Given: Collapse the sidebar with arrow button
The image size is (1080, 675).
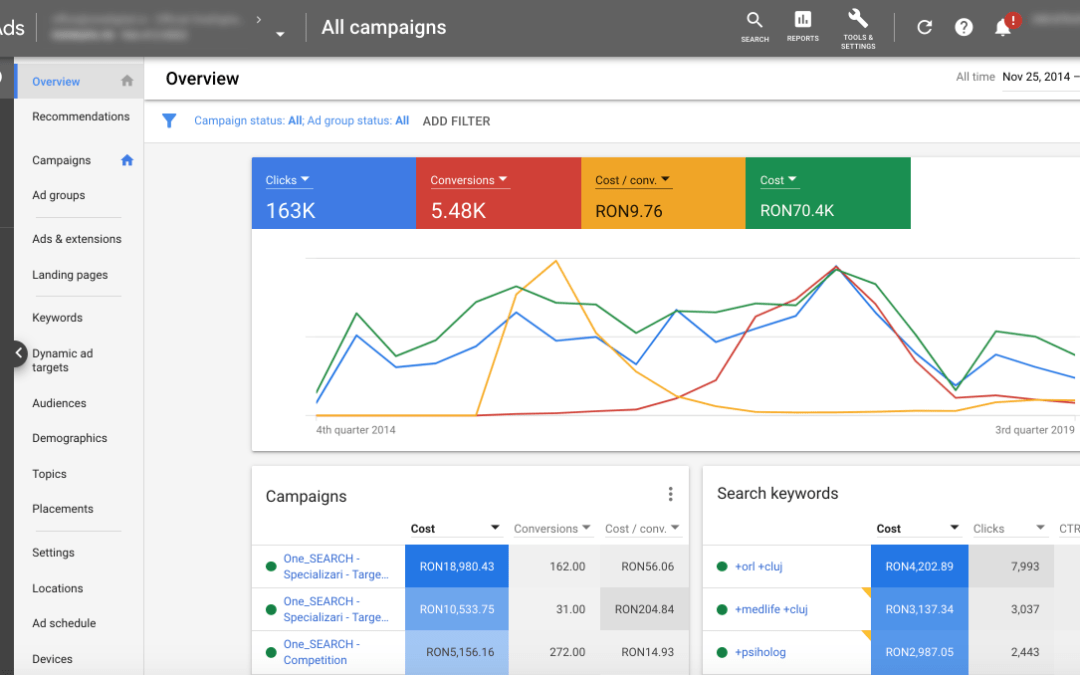Looking at the screenshot, I should click(19, 353).
